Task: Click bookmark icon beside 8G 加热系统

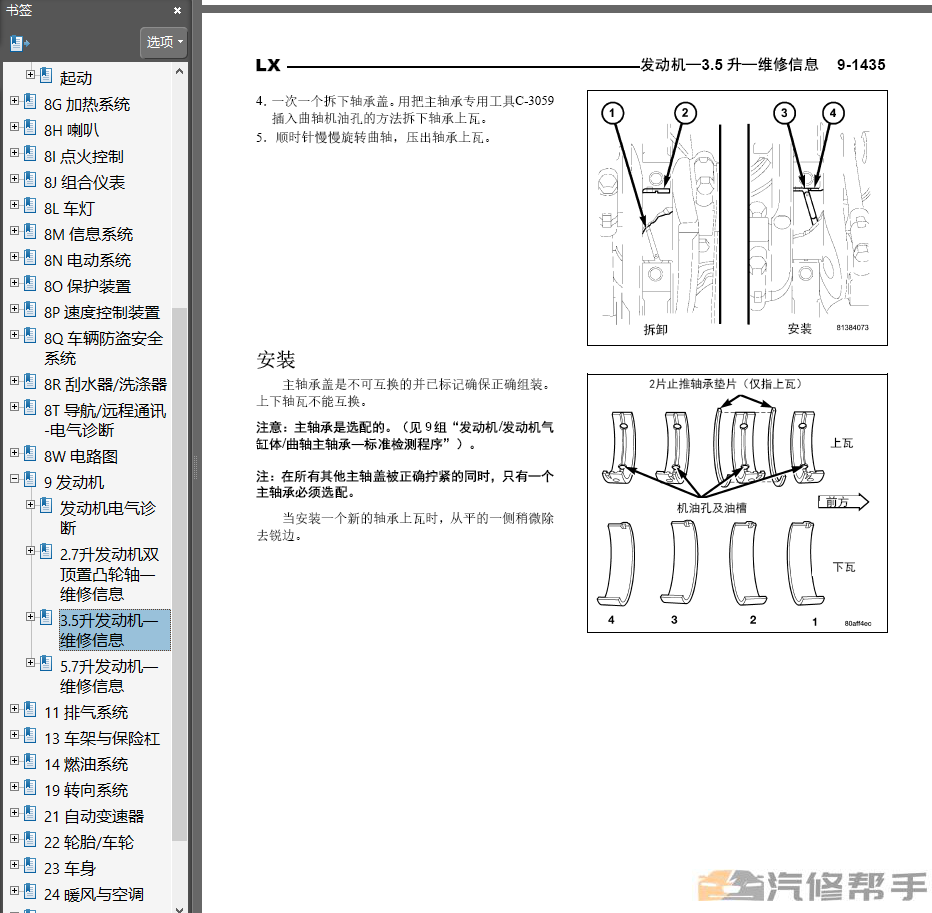Action: coord(30,102)
